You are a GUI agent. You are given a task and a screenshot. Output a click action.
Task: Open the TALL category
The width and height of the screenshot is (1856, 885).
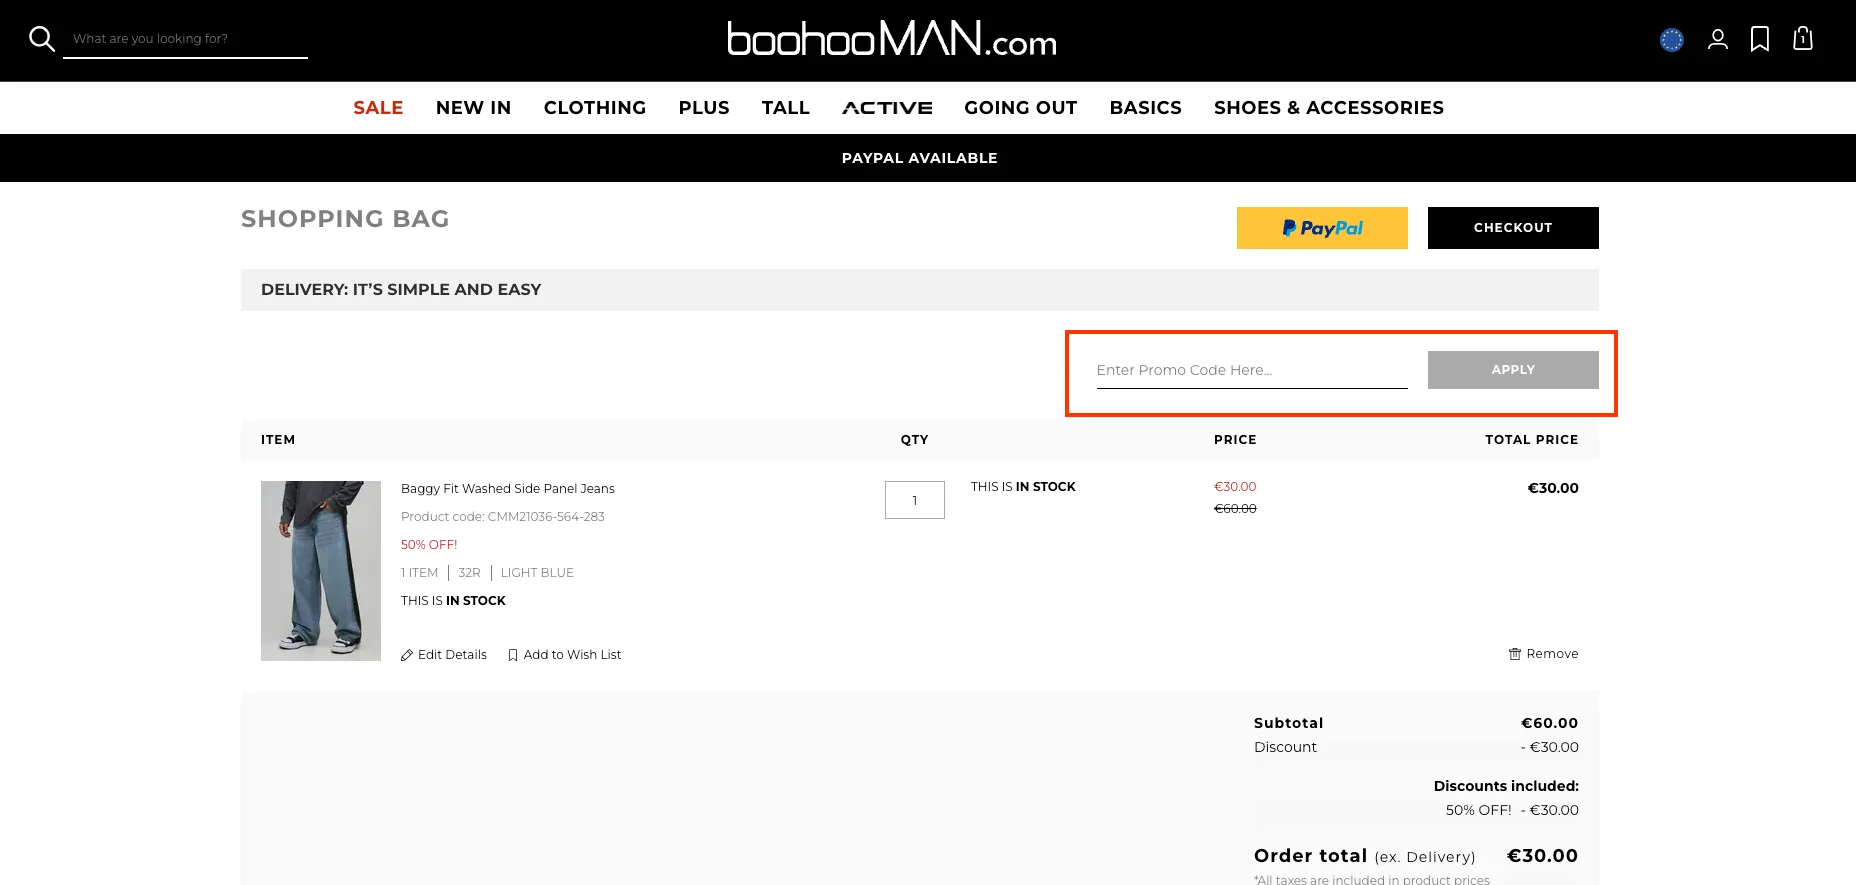pos(786,107)
